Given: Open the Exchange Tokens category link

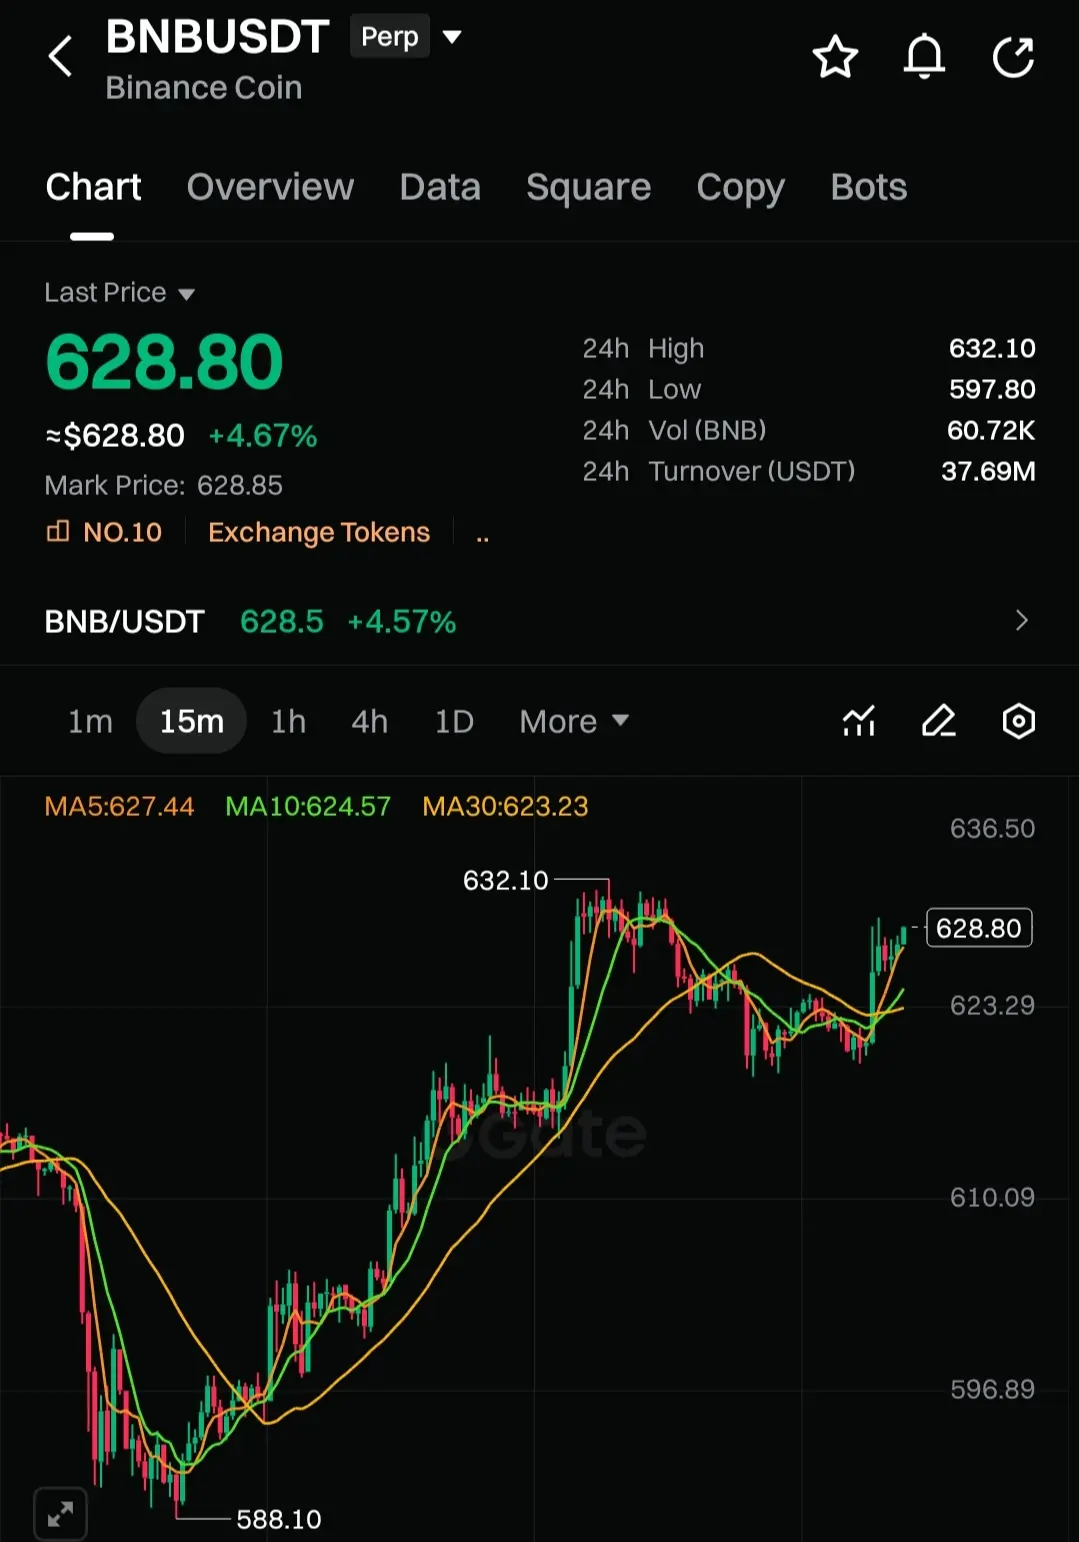Looking at the screenshot, I should pyautogui.click(x=319, y=532).
